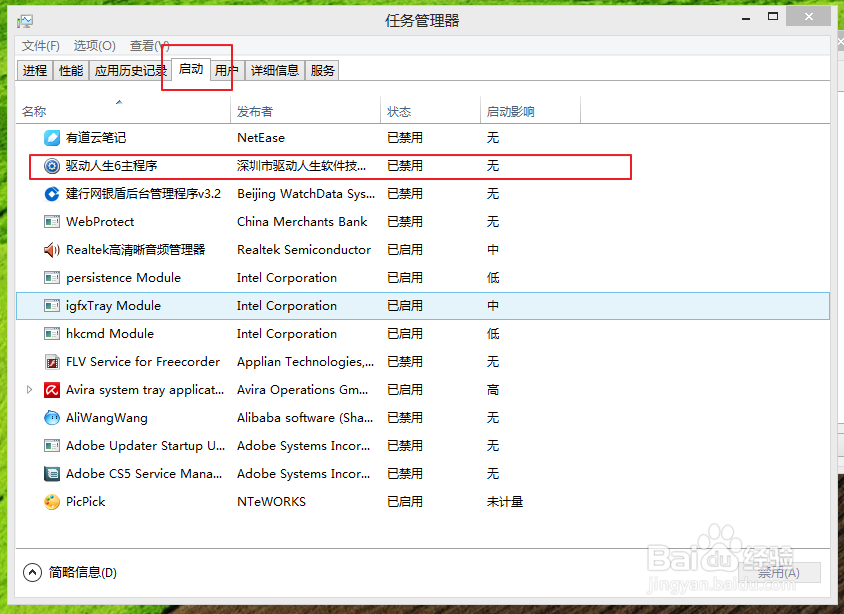Image resolution: width=844 pixels, height=614 pixels.
Task: Click the 禁用(A) button
Action: 779,573
